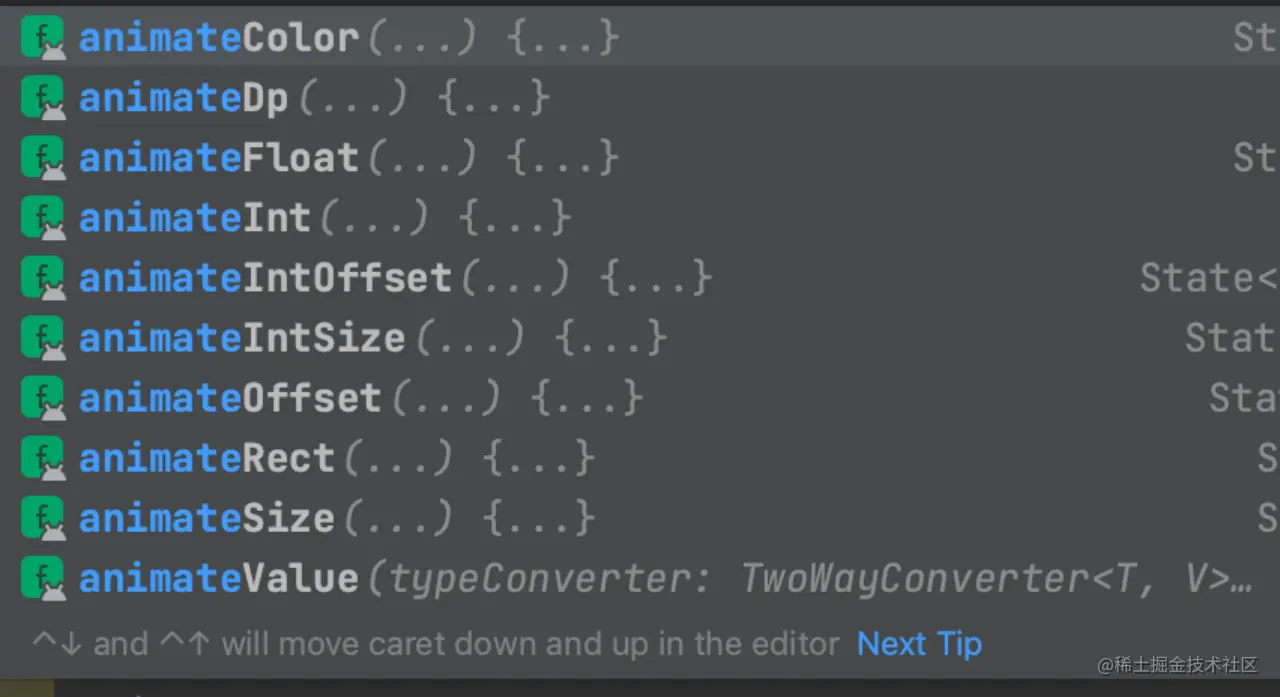
Task: Click the function icon beside animateValue
Action: pos(42,577)
